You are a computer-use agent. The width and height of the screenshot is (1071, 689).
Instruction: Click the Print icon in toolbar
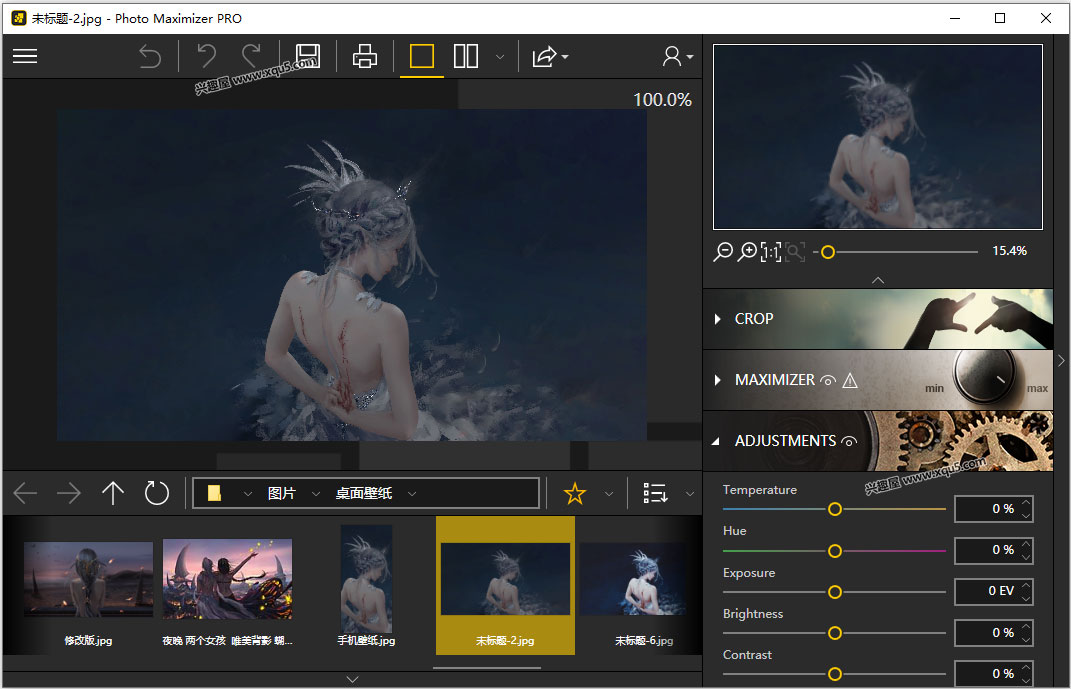(365, 56)
